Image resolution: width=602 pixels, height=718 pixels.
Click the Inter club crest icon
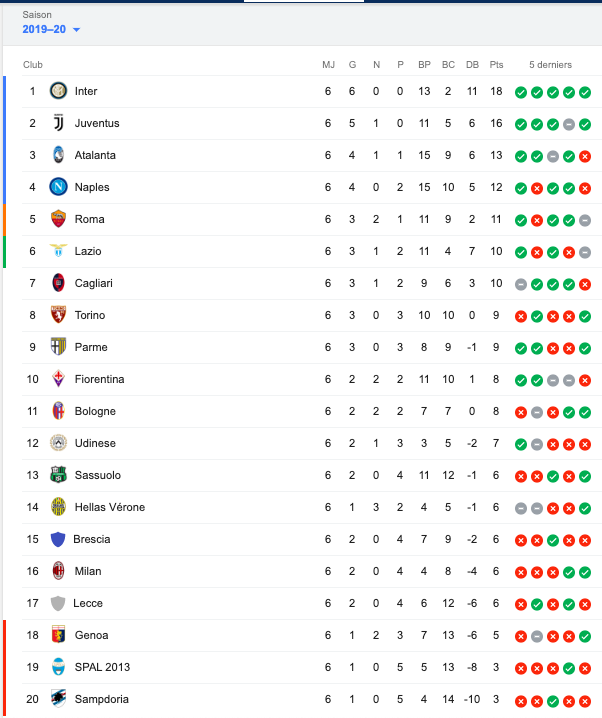coord(58,91)
